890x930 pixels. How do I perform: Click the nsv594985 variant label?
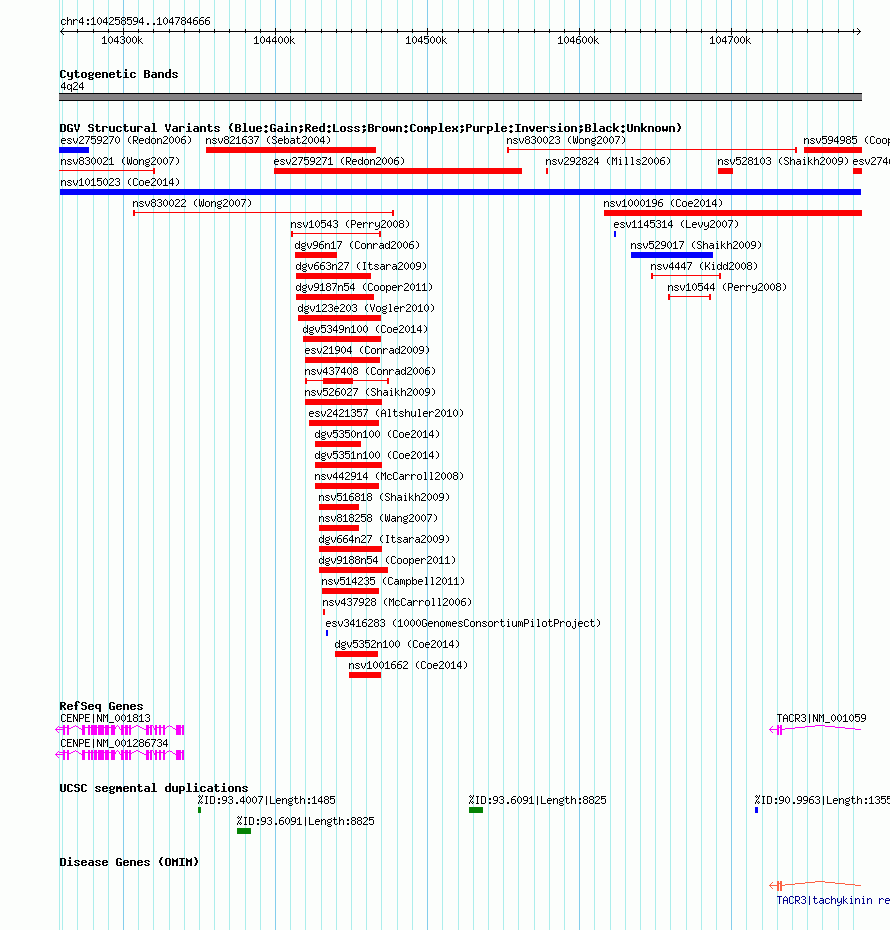click(x=847, y=141)
